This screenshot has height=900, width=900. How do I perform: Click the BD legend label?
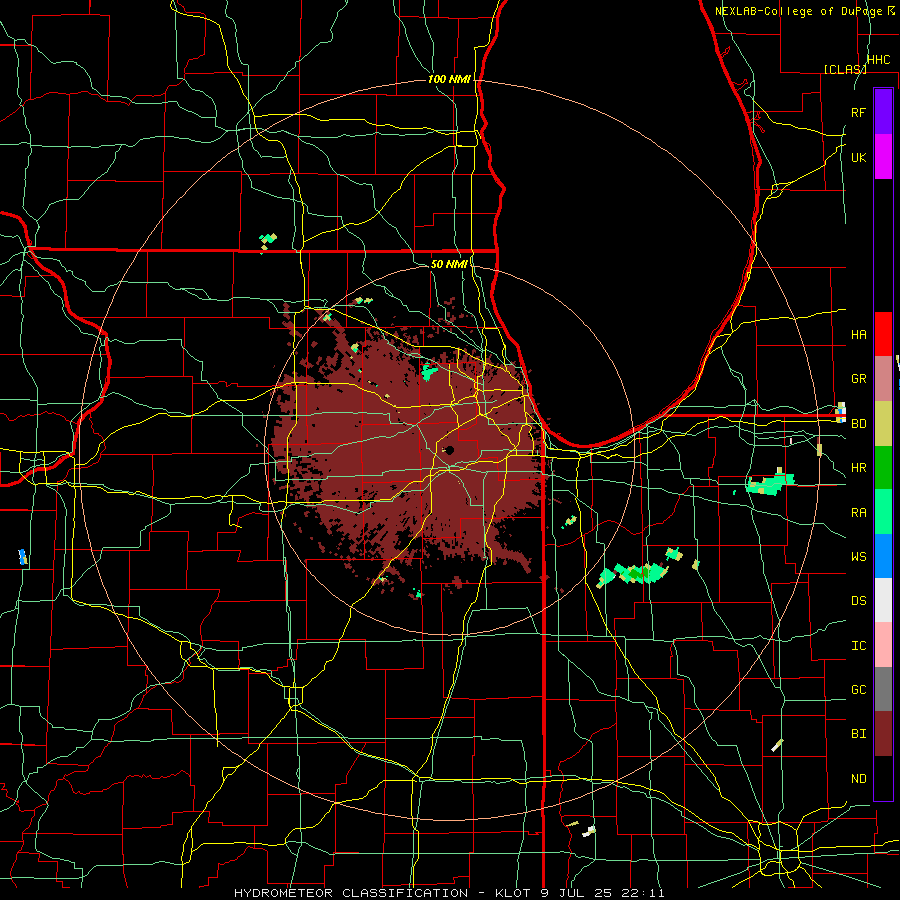(x=858, y=424)
